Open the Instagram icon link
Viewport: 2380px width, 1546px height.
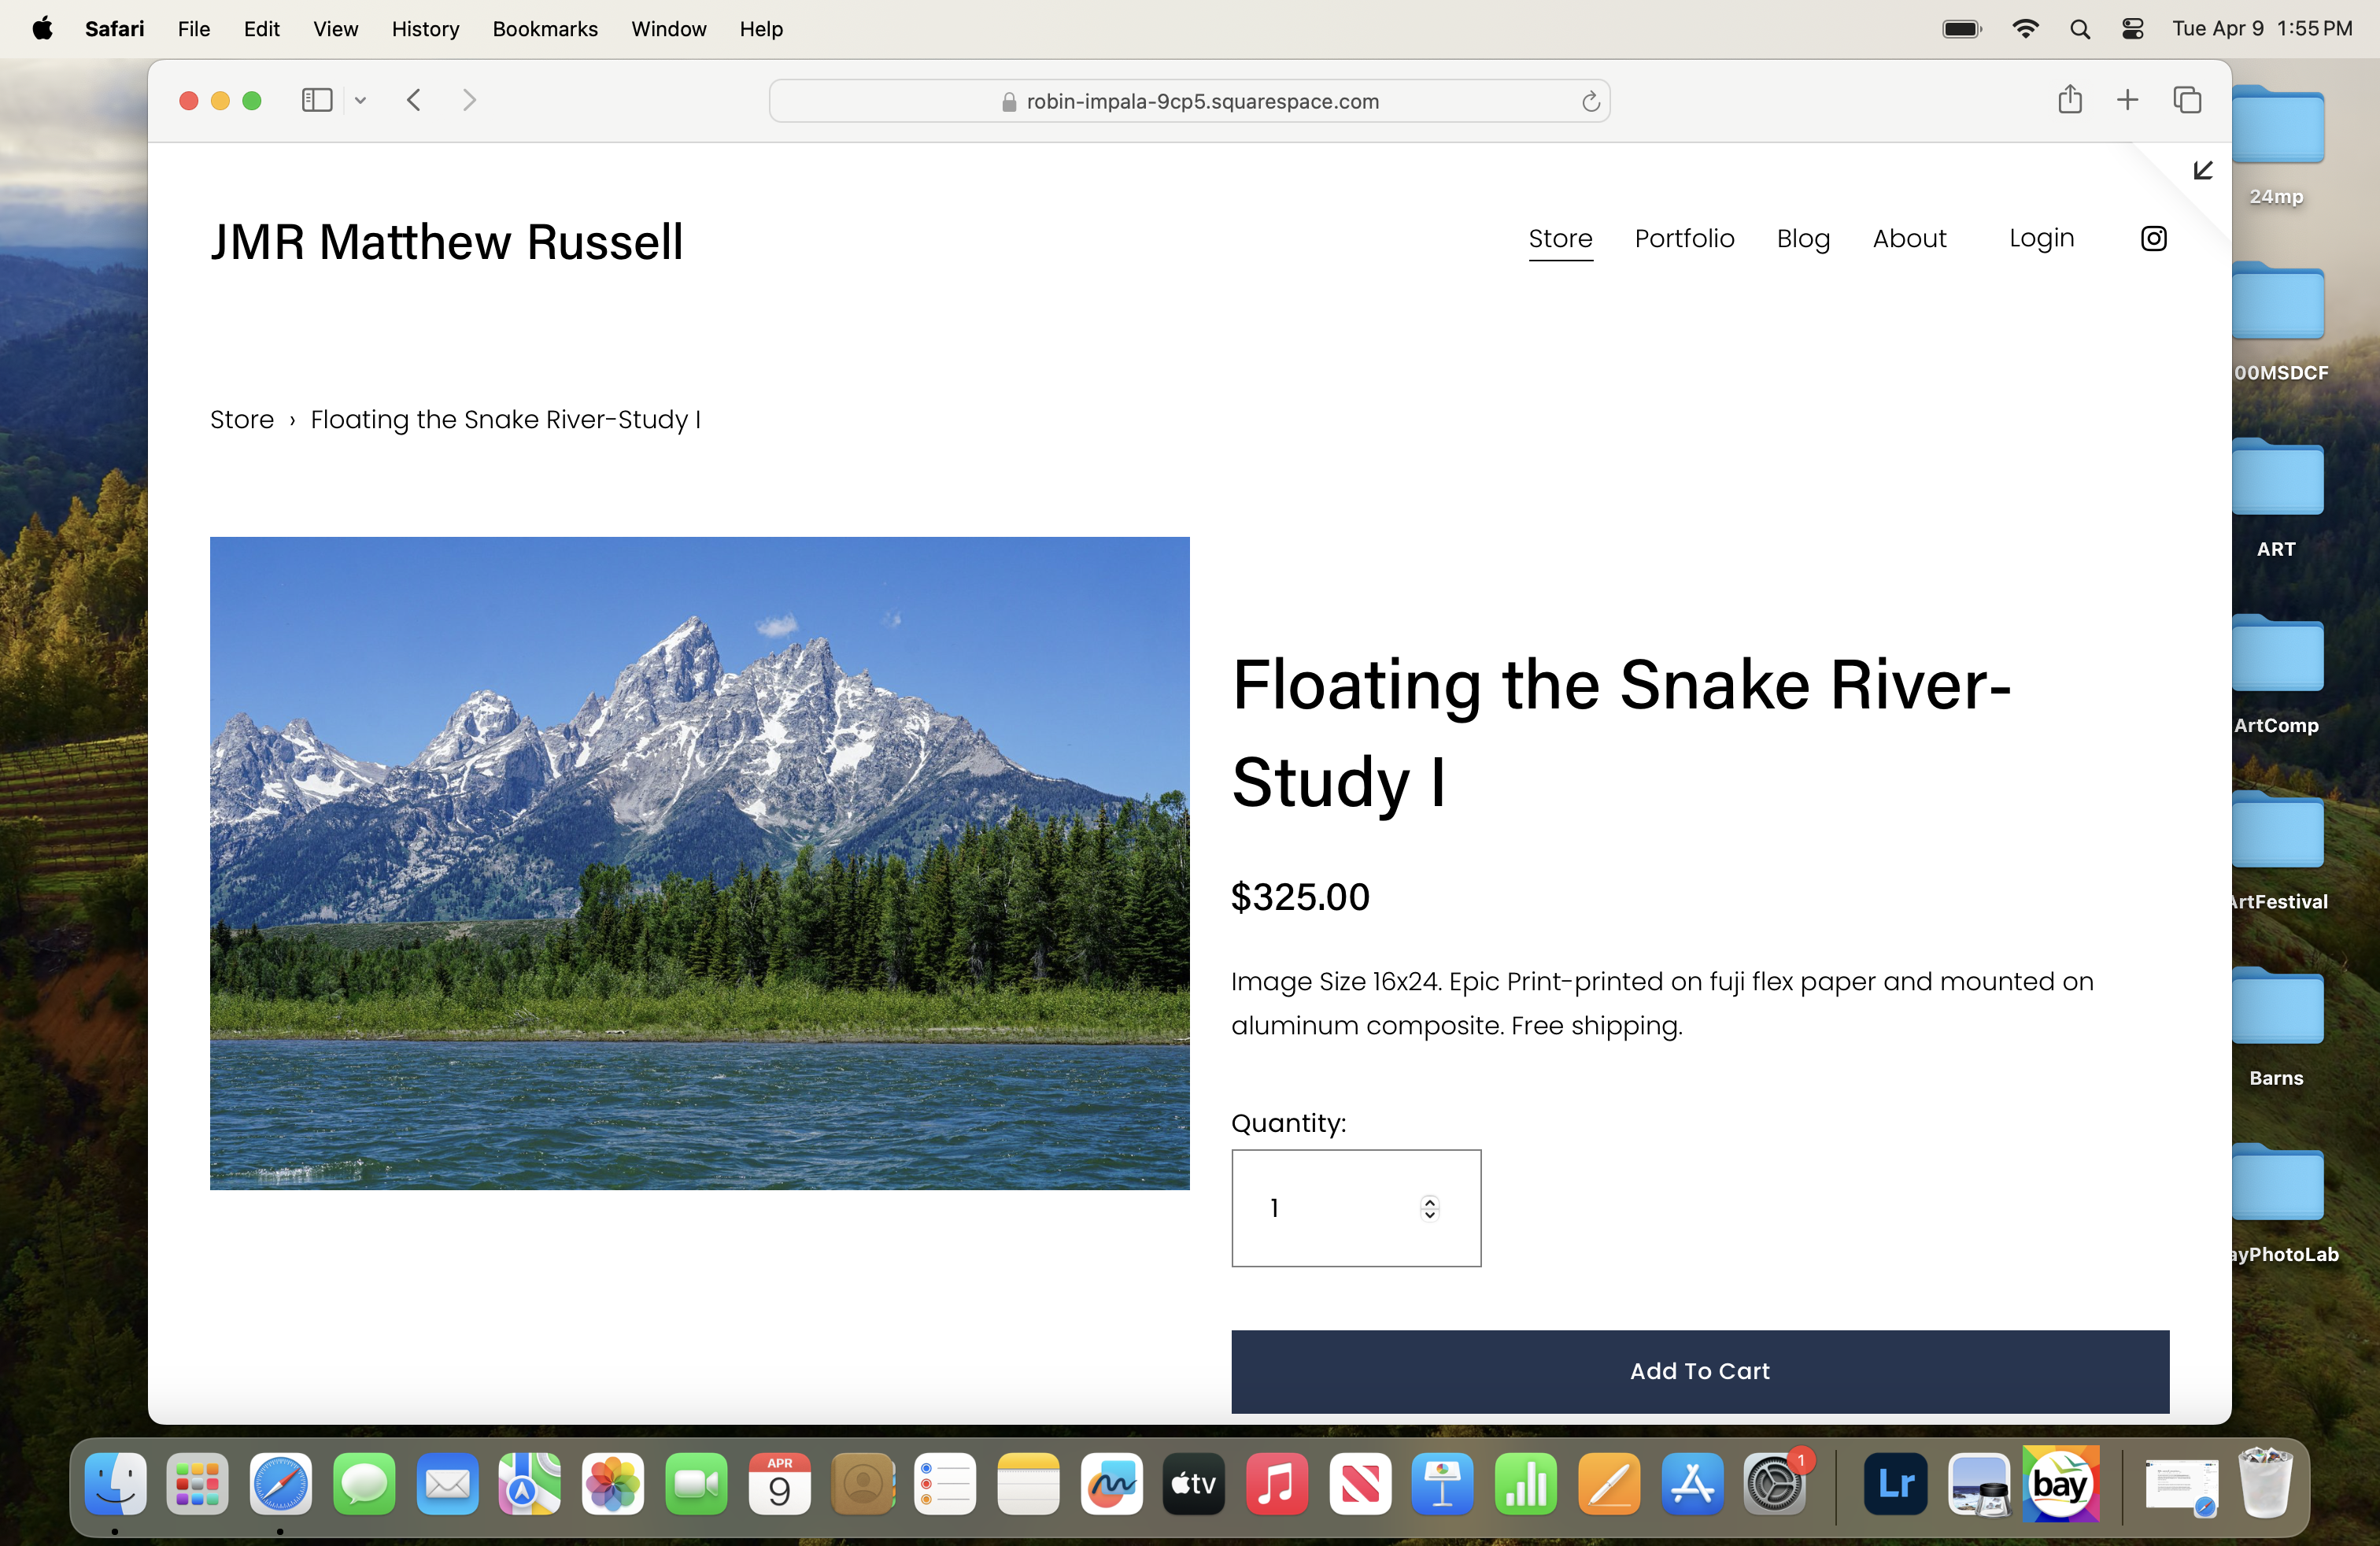[x=2153, y=238]
